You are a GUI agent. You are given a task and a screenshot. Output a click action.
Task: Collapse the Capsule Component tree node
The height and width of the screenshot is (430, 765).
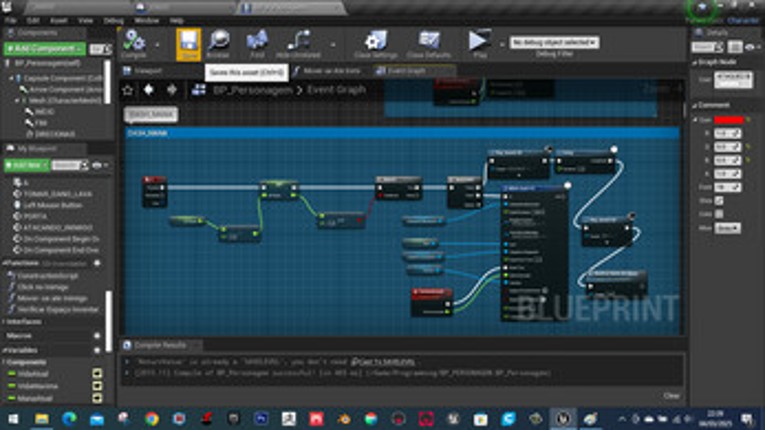coord(11,79)
